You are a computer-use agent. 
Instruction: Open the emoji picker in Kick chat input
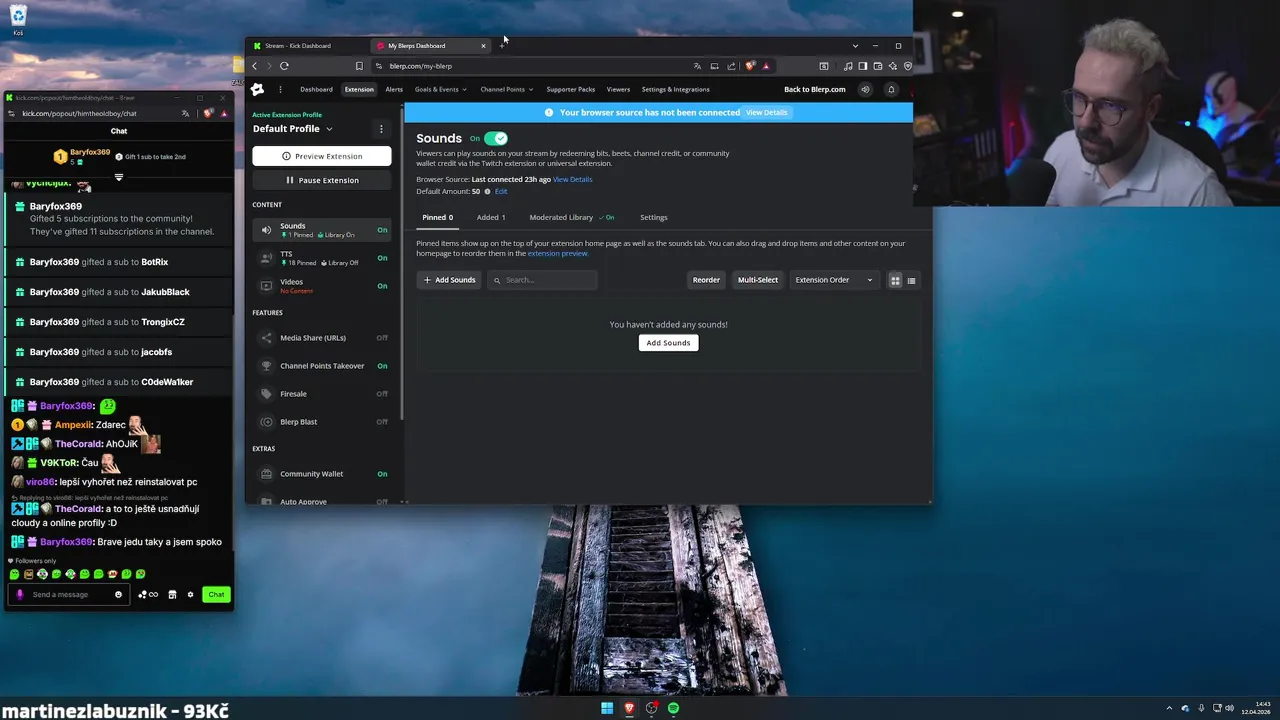(118, 594)
